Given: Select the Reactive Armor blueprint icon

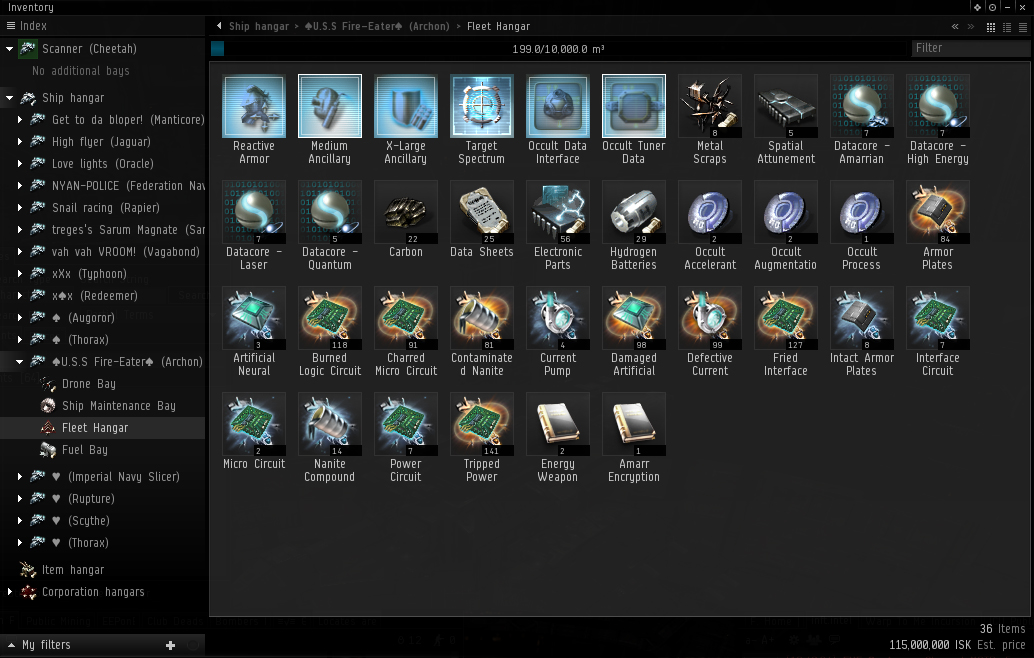Looking at the screenshot, I should [254, 106].
